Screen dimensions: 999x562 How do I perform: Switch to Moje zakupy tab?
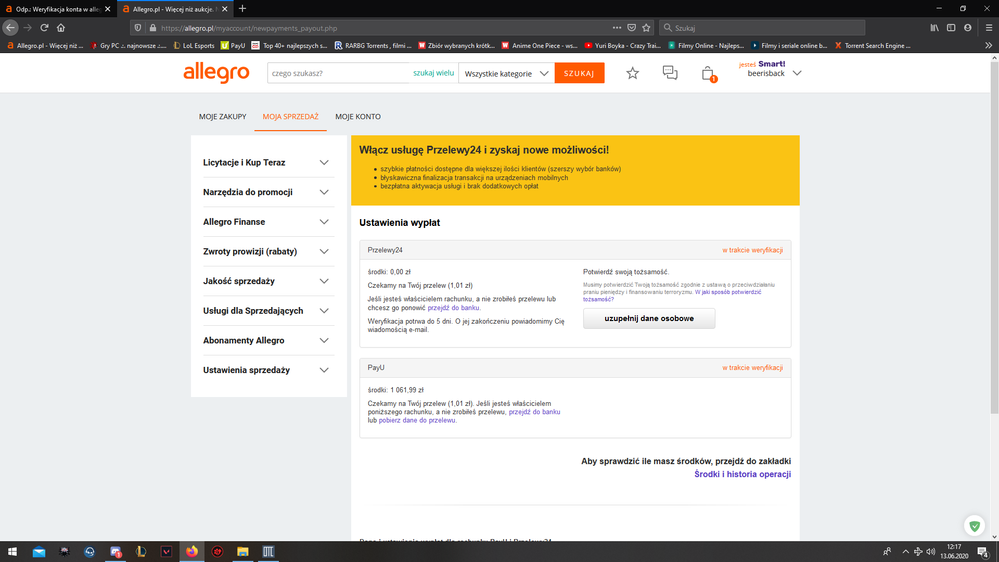(x=222, y=117)
